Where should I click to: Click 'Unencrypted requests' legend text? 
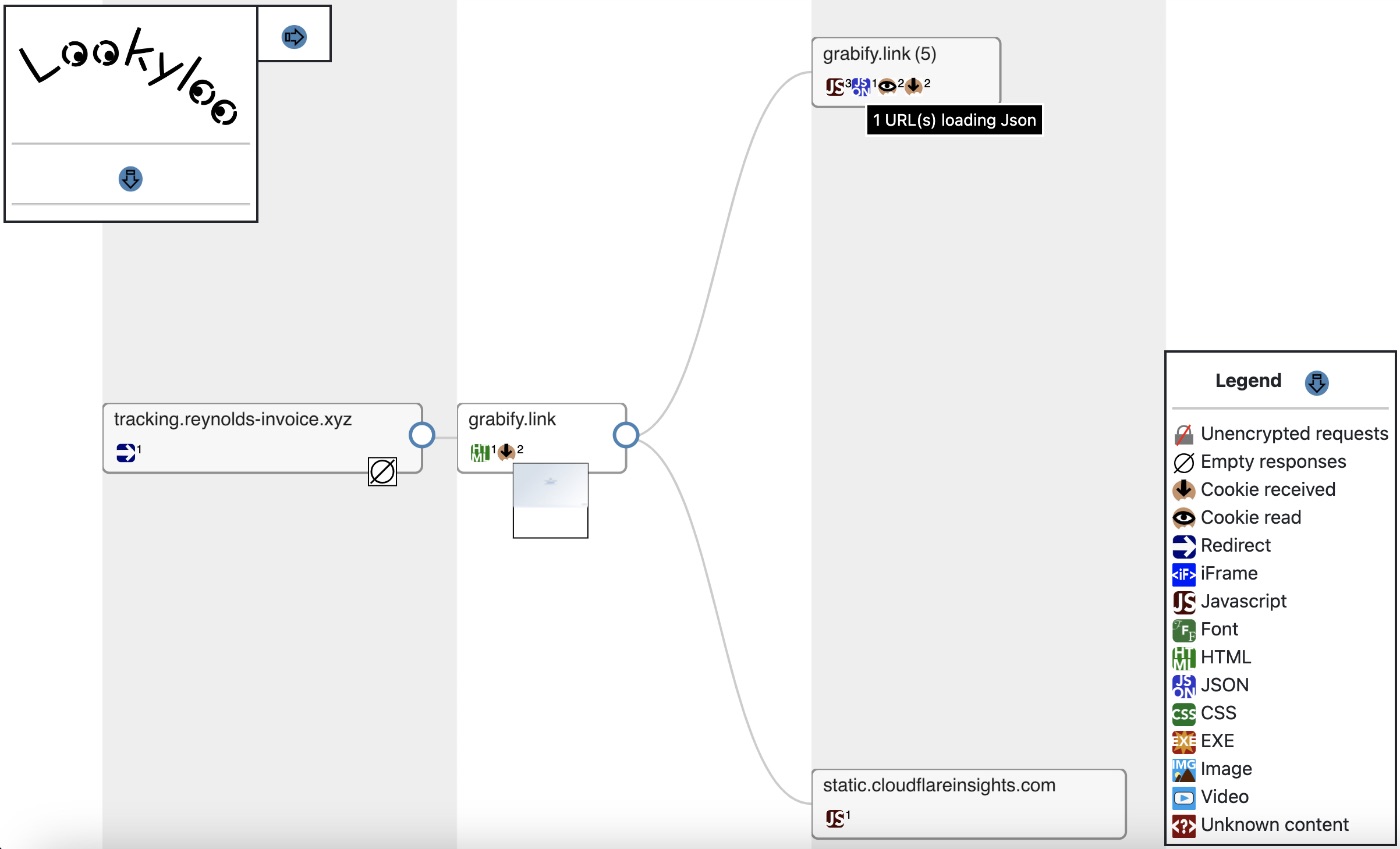1295,434
